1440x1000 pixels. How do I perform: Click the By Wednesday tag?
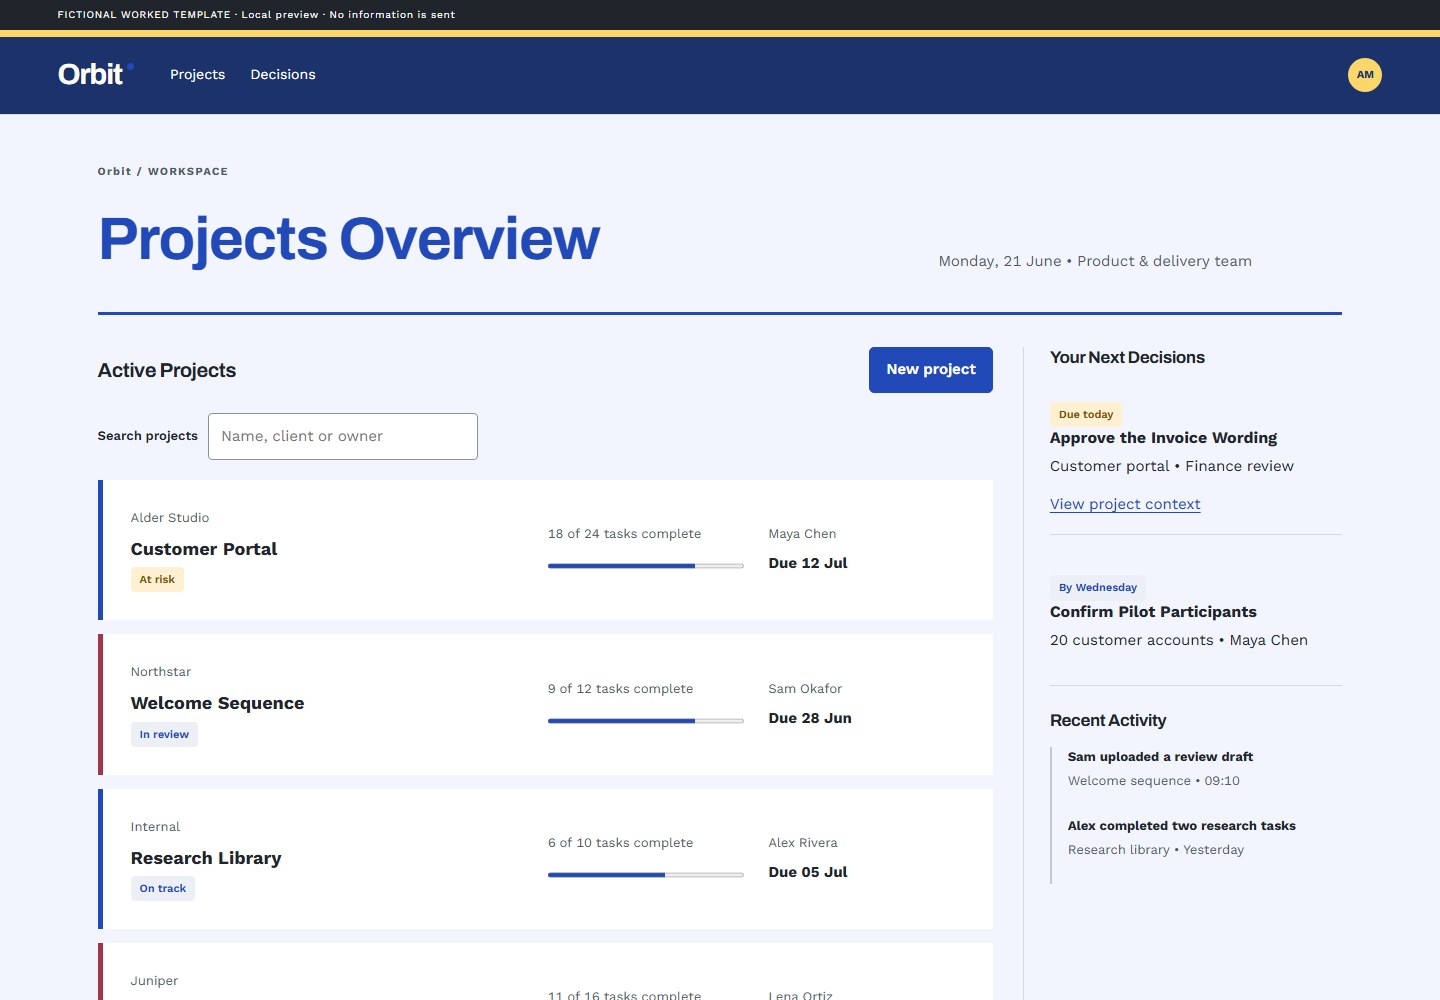1098,588
